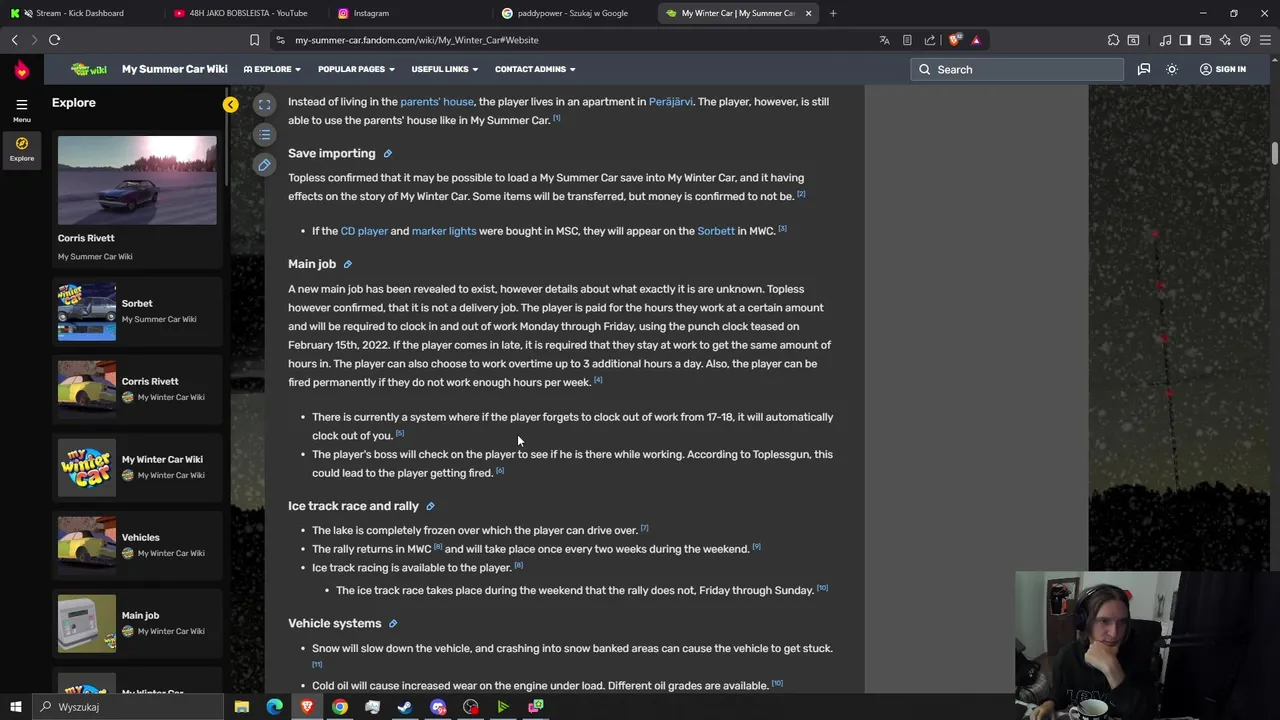Click the browser address bar URL

click(x=417, y=40)
